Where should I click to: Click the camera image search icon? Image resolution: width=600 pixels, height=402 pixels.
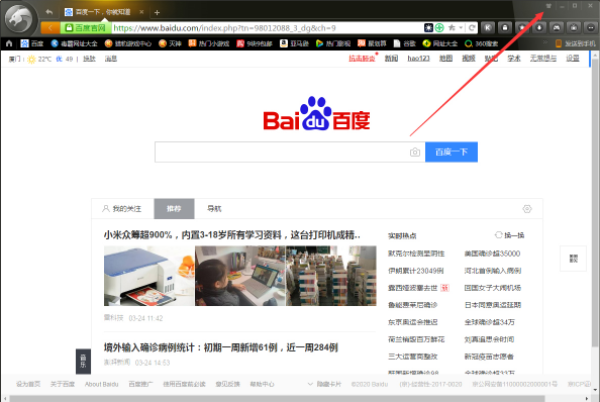(415, 152)
